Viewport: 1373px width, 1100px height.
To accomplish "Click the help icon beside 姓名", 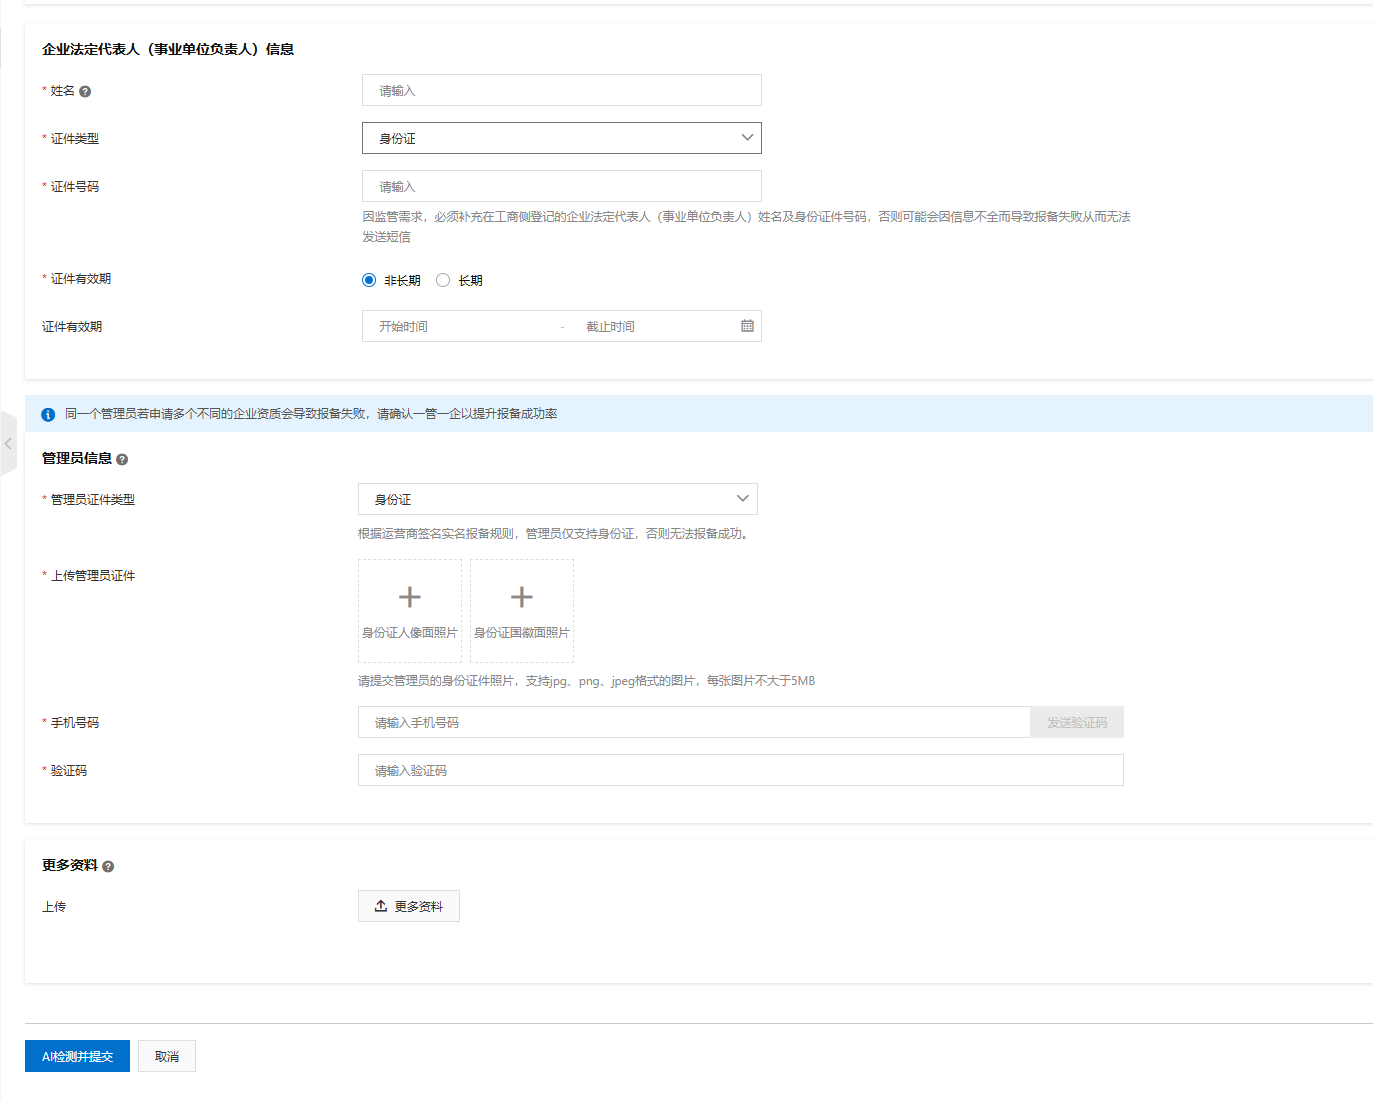I will point(85,91).
